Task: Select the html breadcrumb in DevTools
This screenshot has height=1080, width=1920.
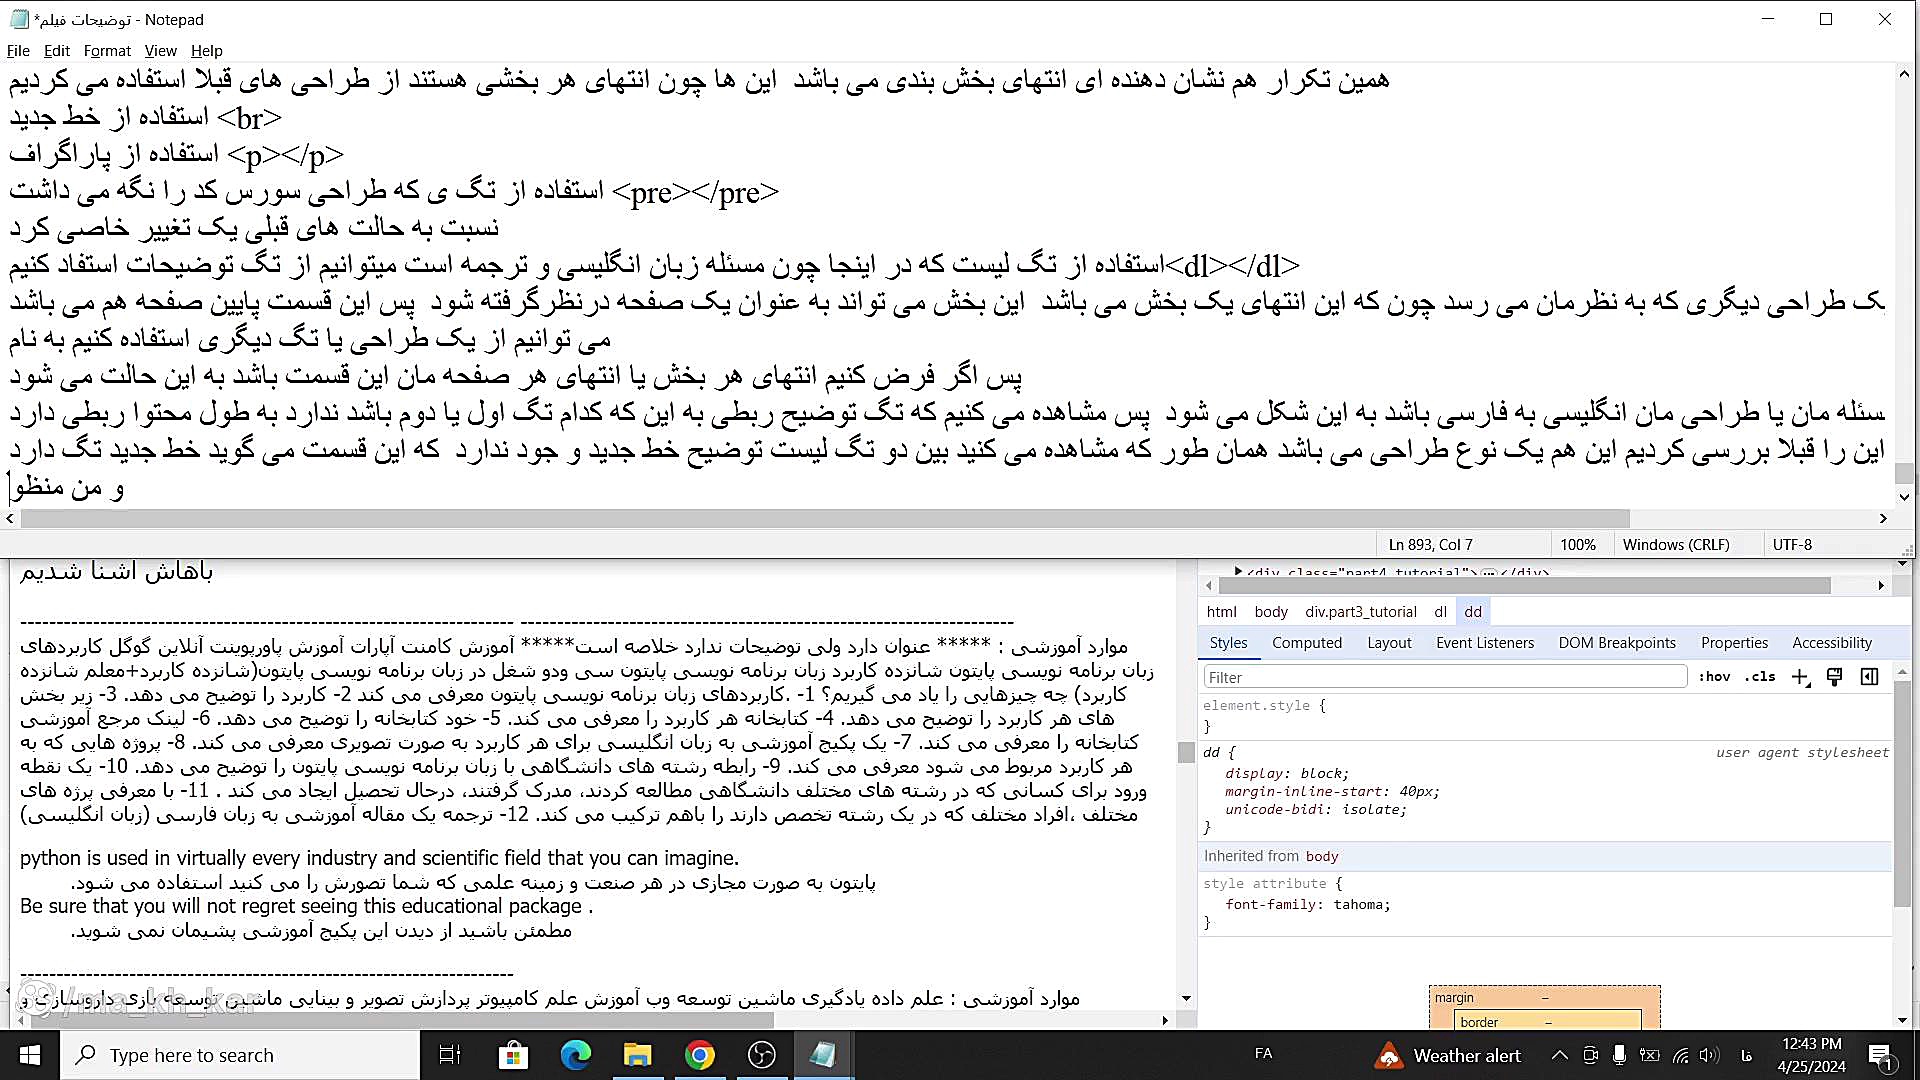Action: point(1221,612)
